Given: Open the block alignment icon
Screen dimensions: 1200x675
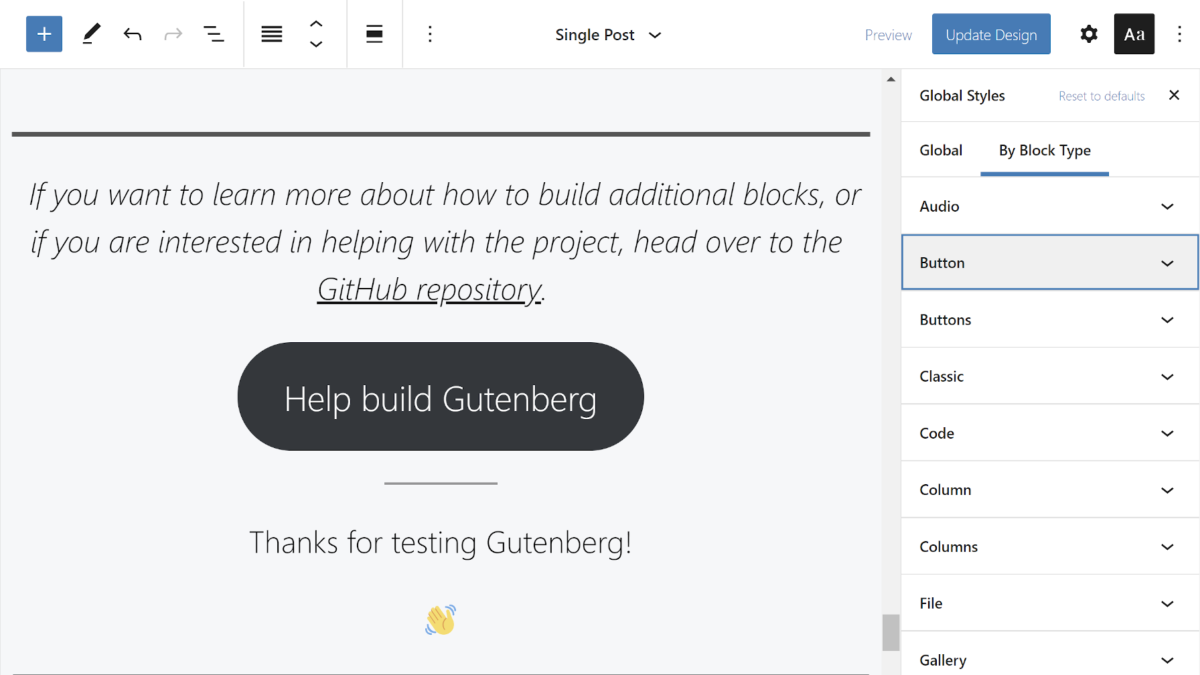Looking at the screenshot, I should click(374, 34).
